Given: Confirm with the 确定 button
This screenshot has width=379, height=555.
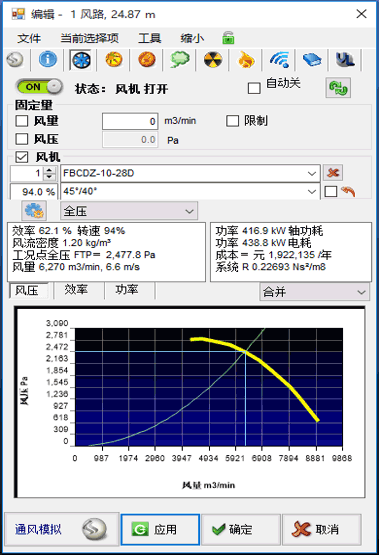Looking at the screenshot, I should point(241,530).
